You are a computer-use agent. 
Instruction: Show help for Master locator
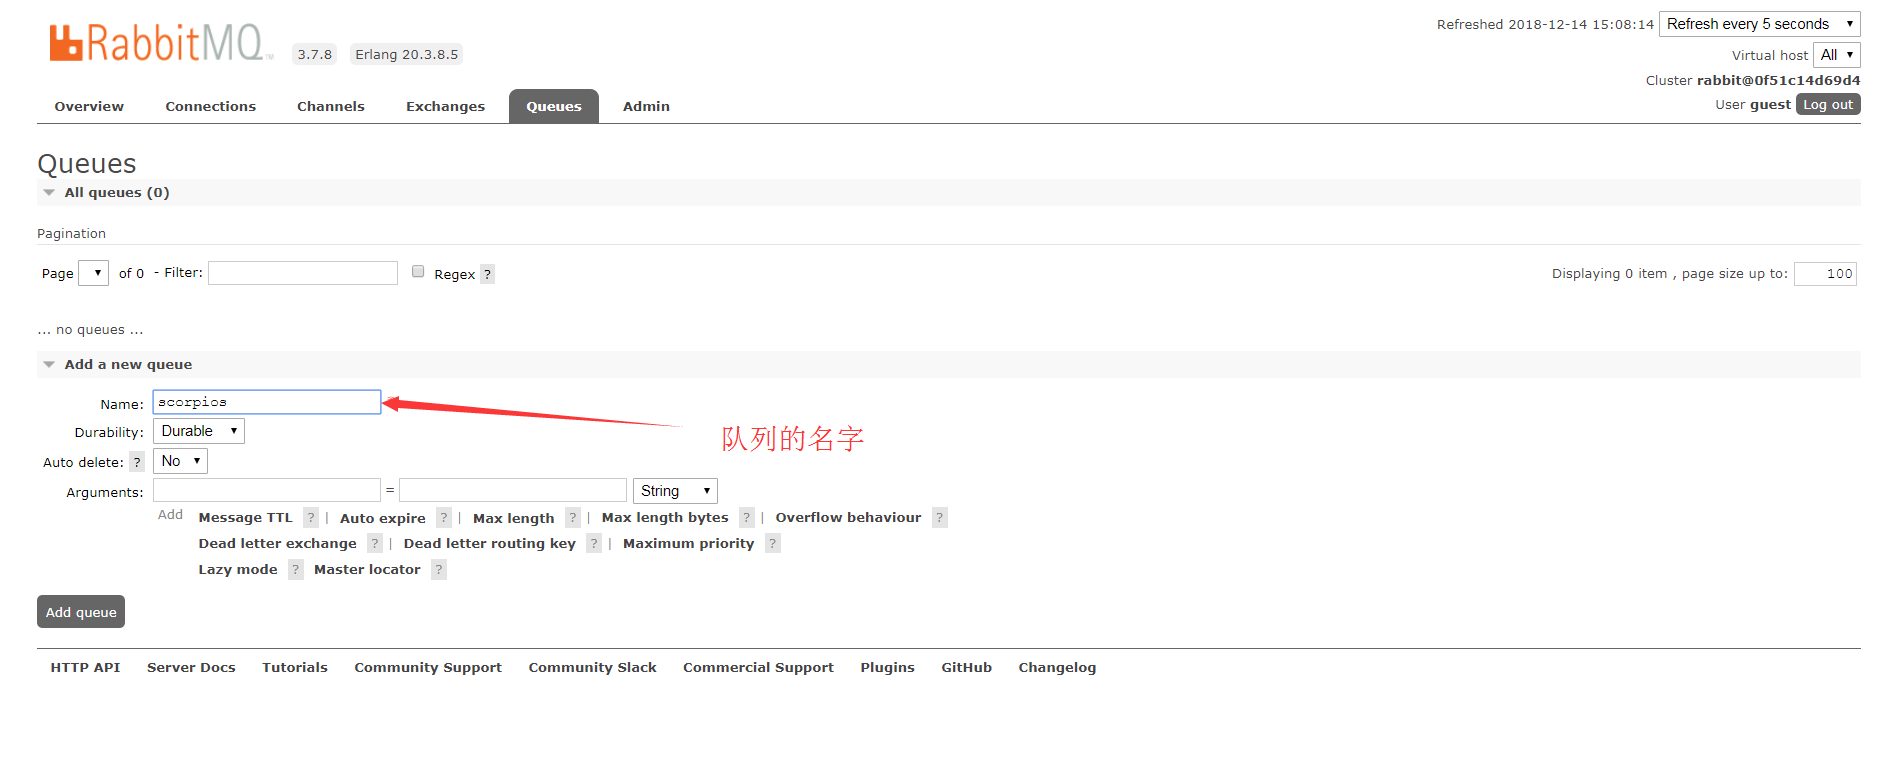(x=439, y=569)
